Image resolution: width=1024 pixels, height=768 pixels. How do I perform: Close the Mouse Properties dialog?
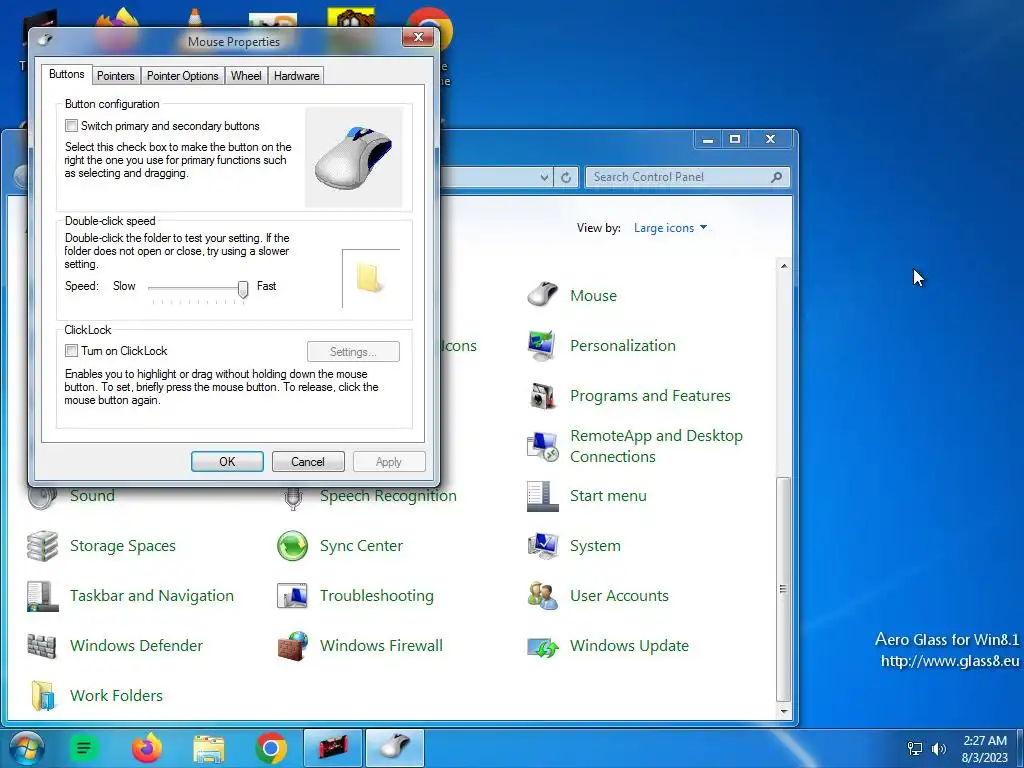pyautogui.click(x=418, y=37)
